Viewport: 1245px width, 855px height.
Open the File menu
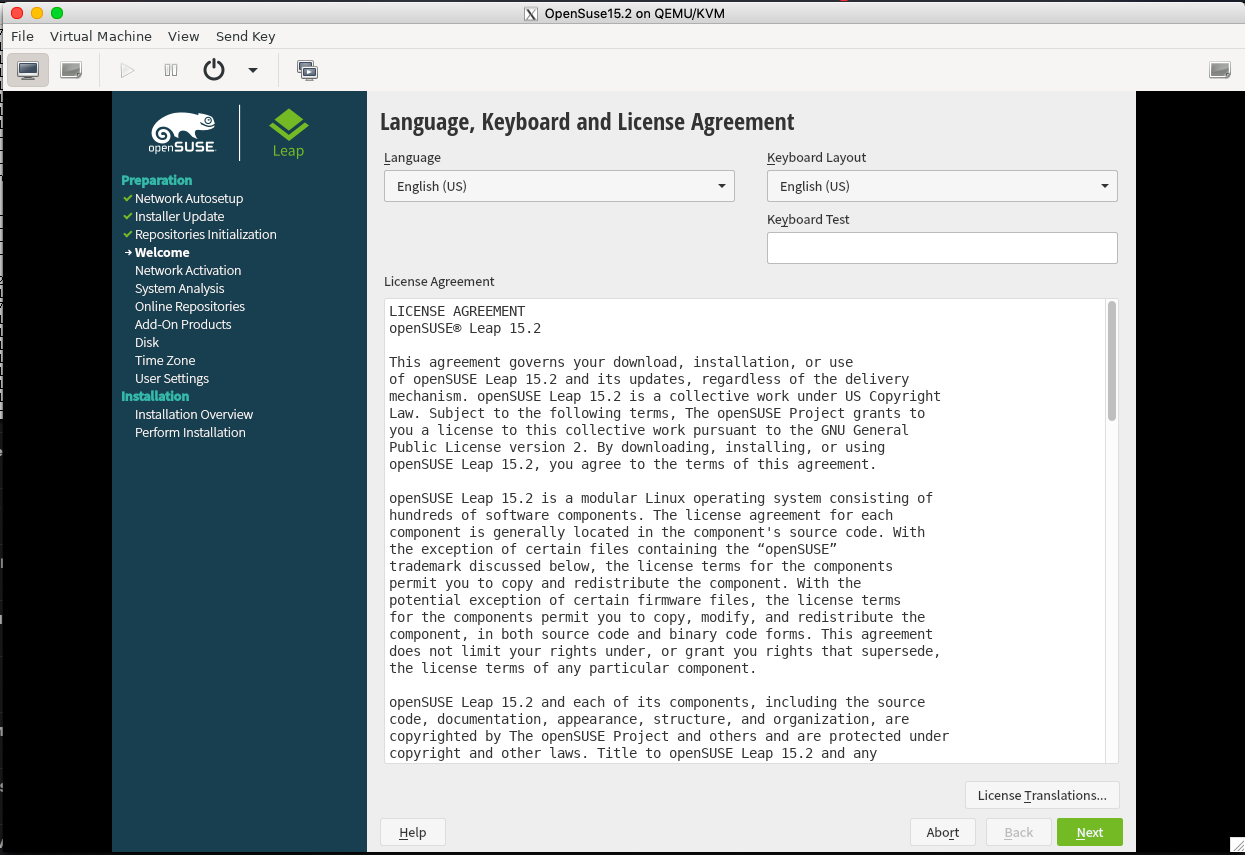[22, 36]
